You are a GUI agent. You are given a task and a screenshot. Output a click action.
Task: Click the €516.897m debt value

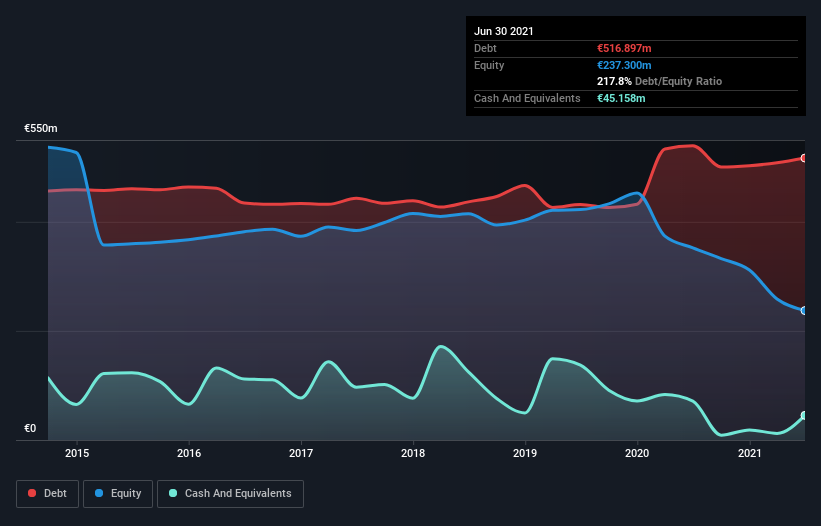click(x=624, y=48)
